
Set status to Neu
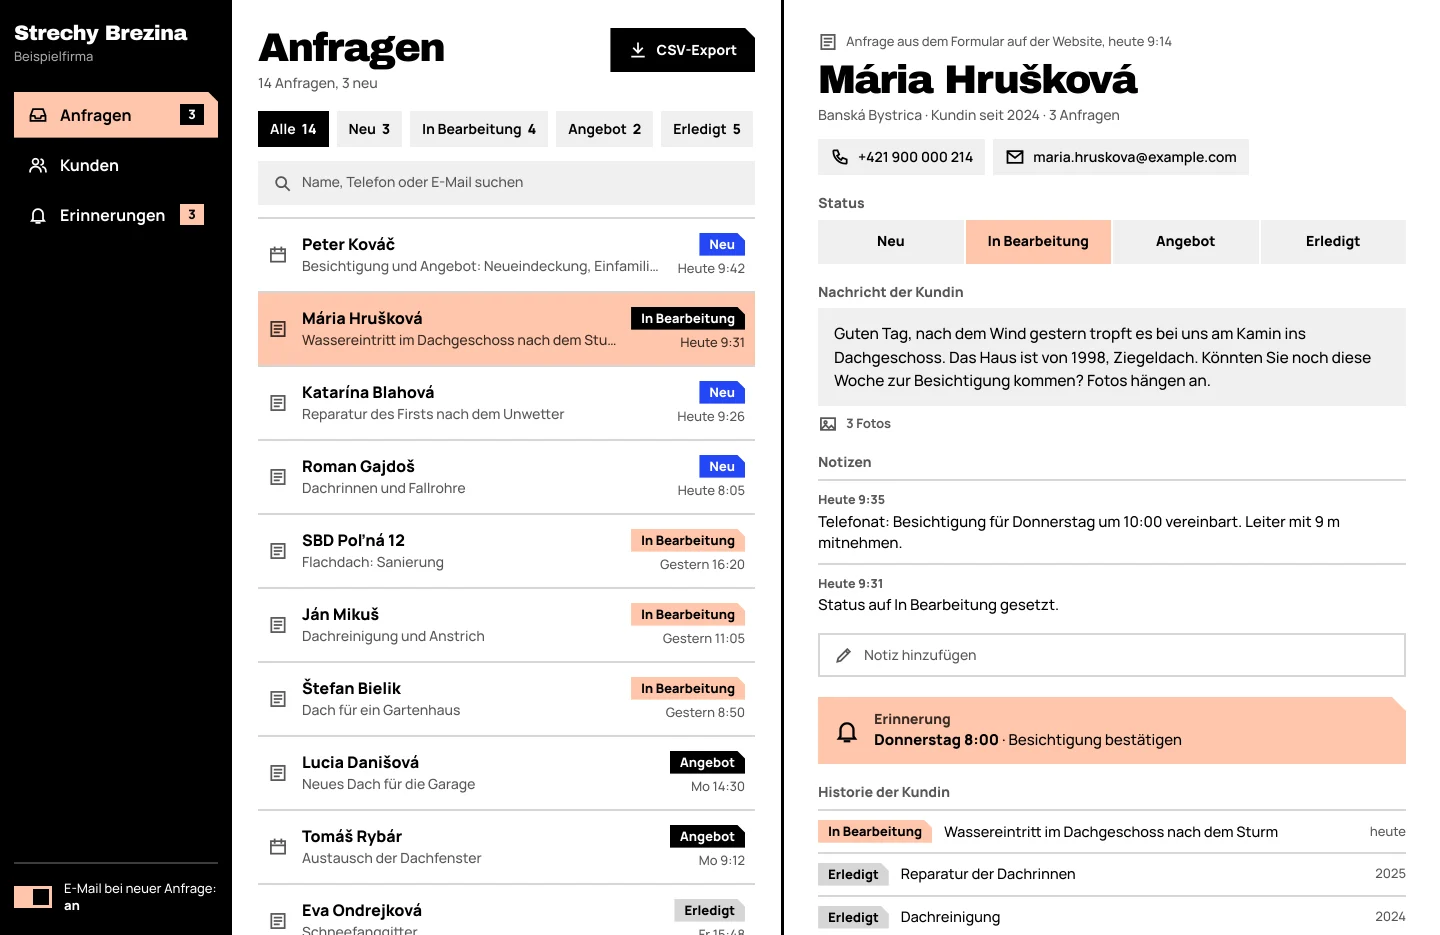pos(891,242)
